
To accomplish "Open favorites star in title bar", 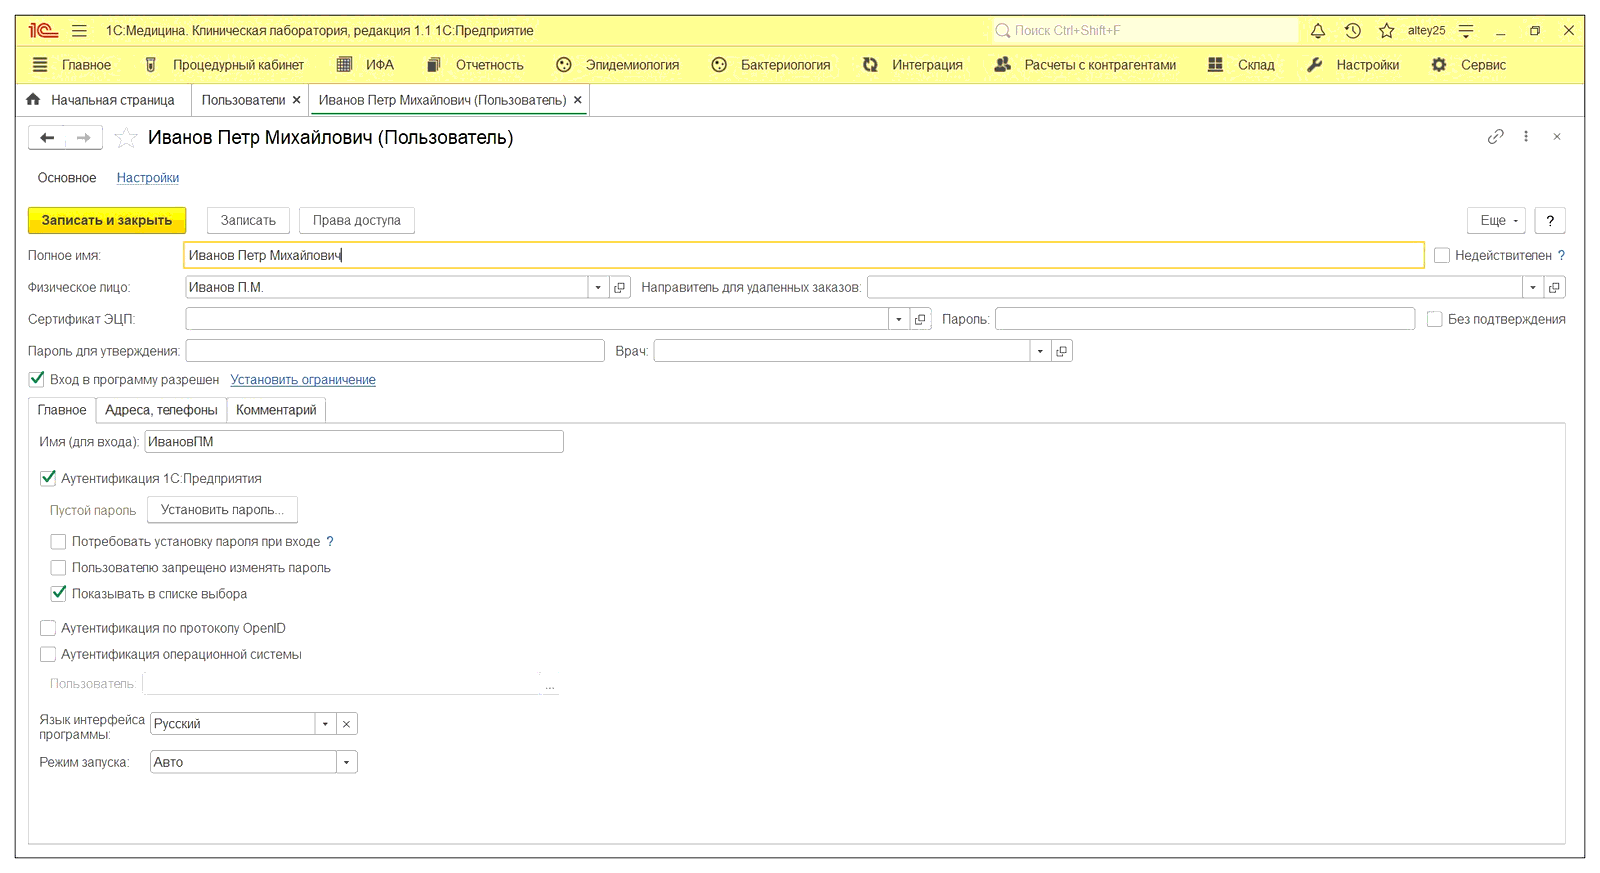I will tap(1386, 31).
